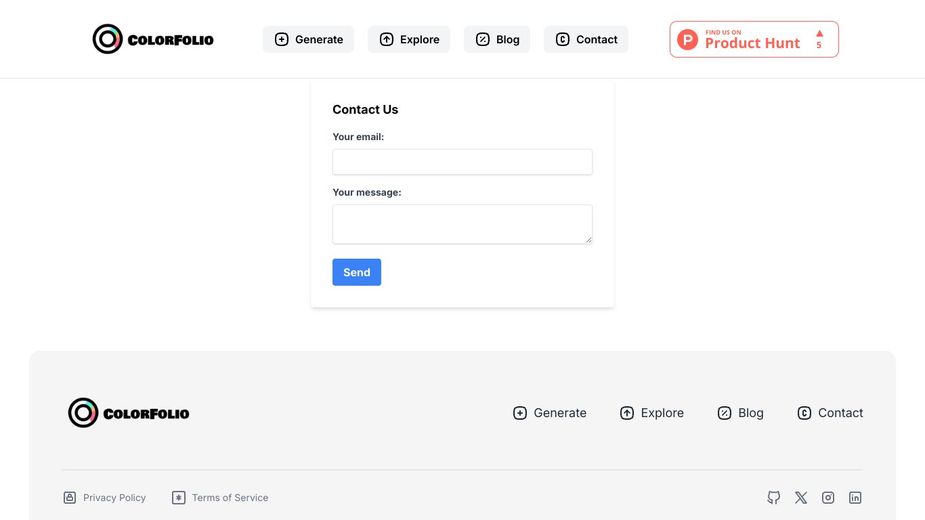
Task: Click inside the Your message text area
Action: [462, 224]
